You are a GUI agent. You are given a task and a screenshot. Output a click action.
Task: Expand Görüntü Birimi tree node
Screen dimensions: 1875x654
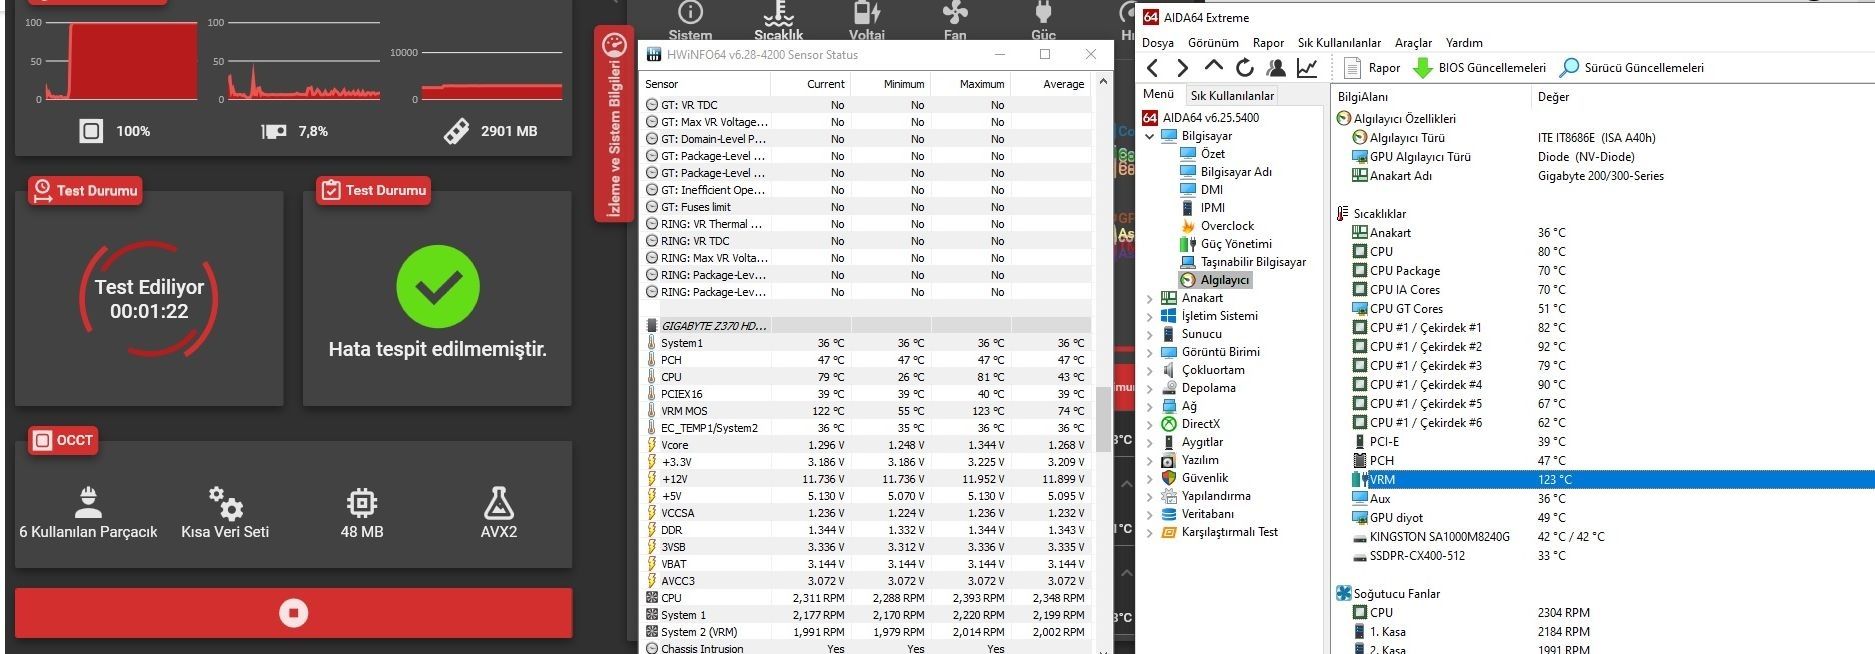(1150, 352)
